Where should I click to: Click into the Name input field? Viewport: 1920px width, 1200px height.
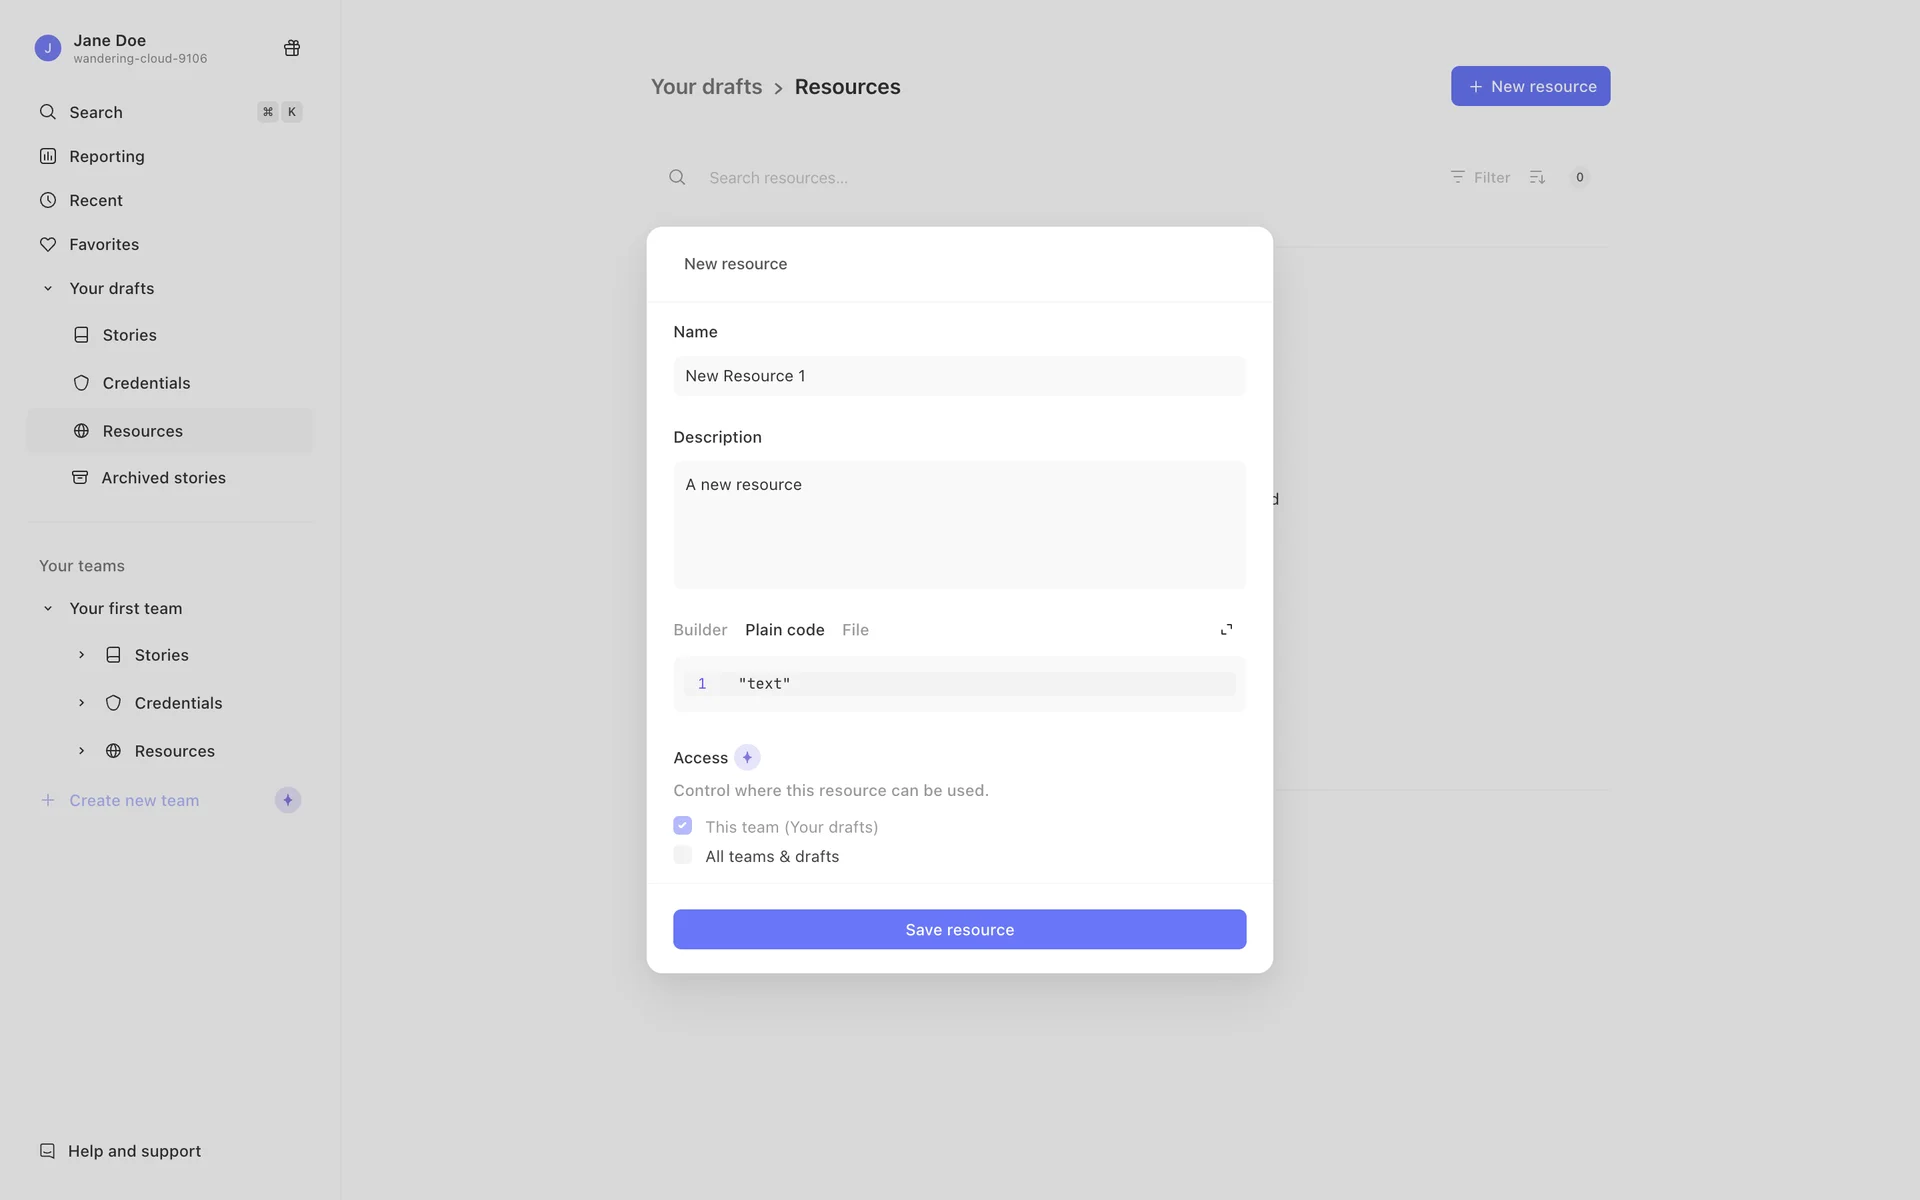coord(959,376)
